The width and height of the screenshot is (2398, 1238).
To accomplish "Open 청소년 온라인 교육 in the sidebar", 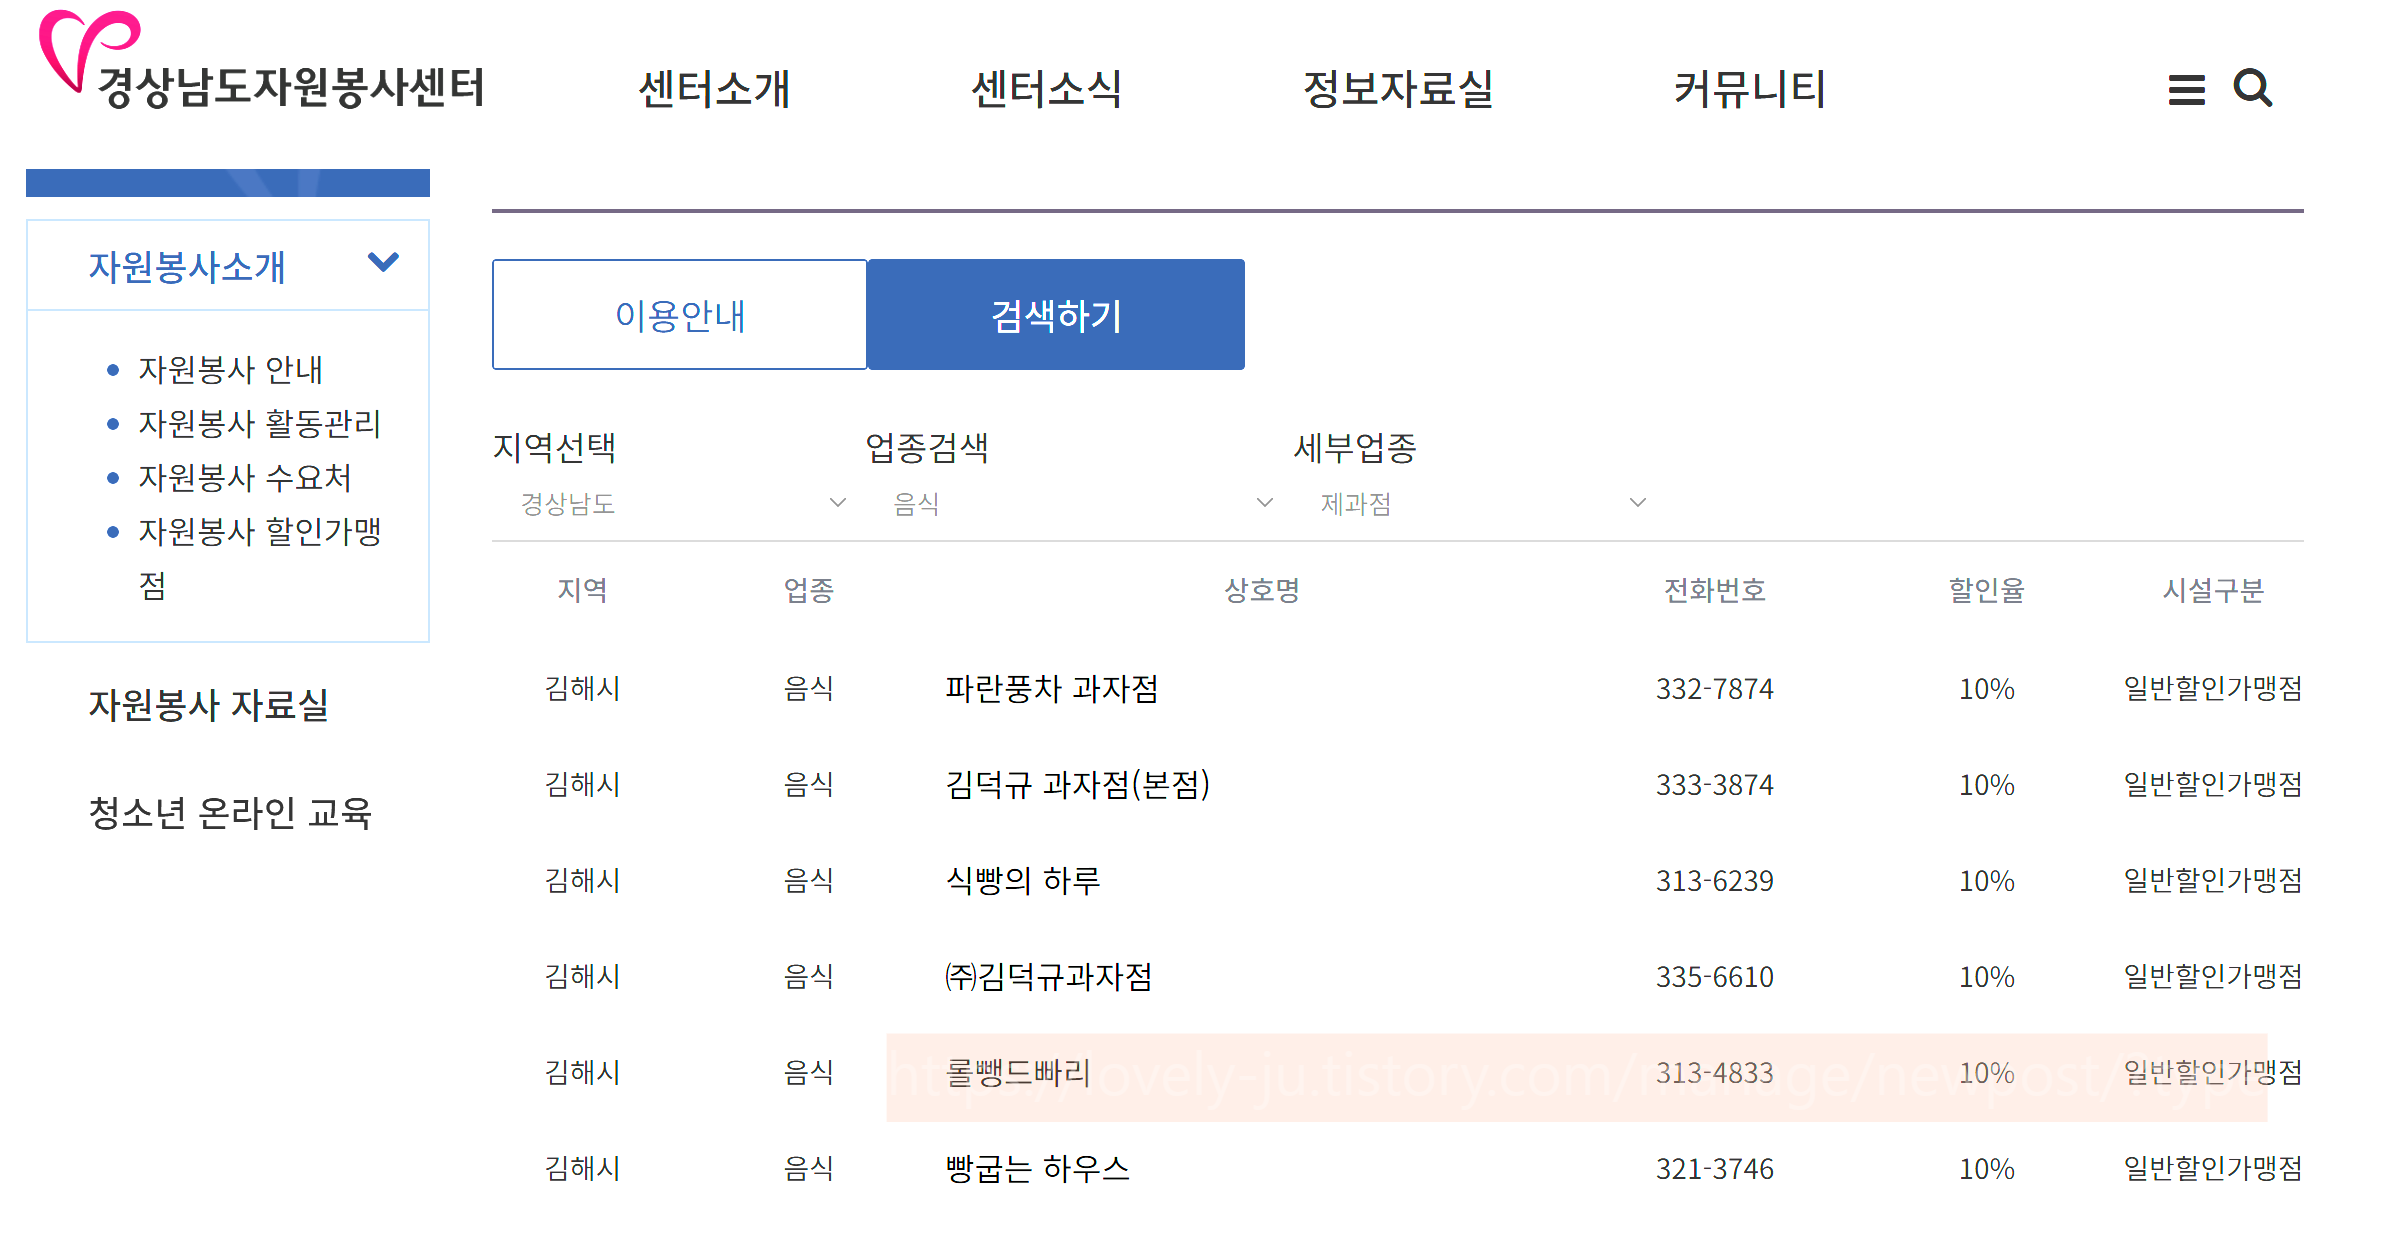I will tap(230, 813).
